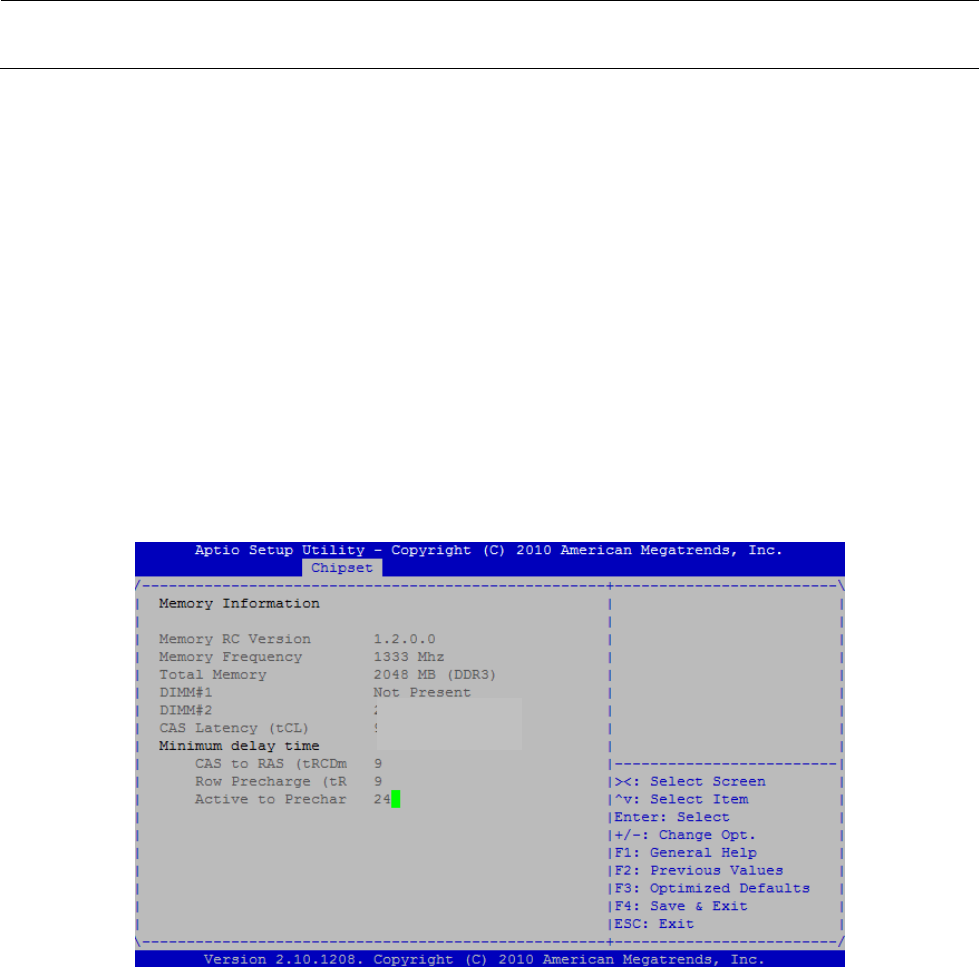Click the Minimum delay time heading
Viewport: 979px width, 967px height.
point(239,746)
